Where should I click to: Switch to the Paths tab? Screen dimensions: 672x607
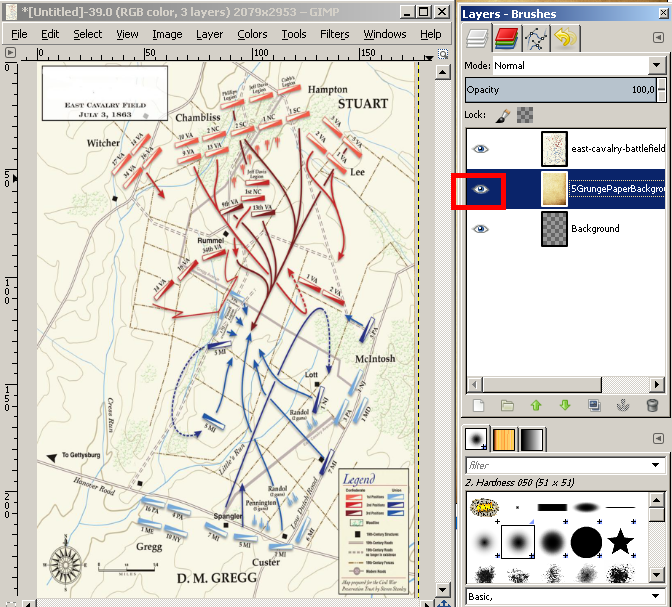point(535,38)
